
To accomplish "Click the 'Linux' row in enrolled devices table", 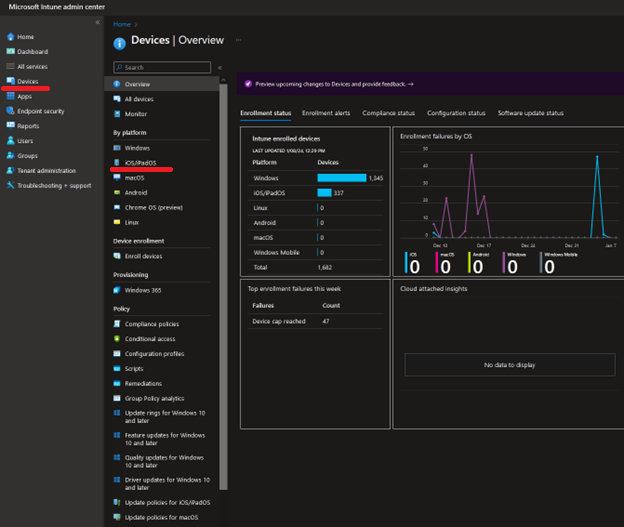I will 315,208.
